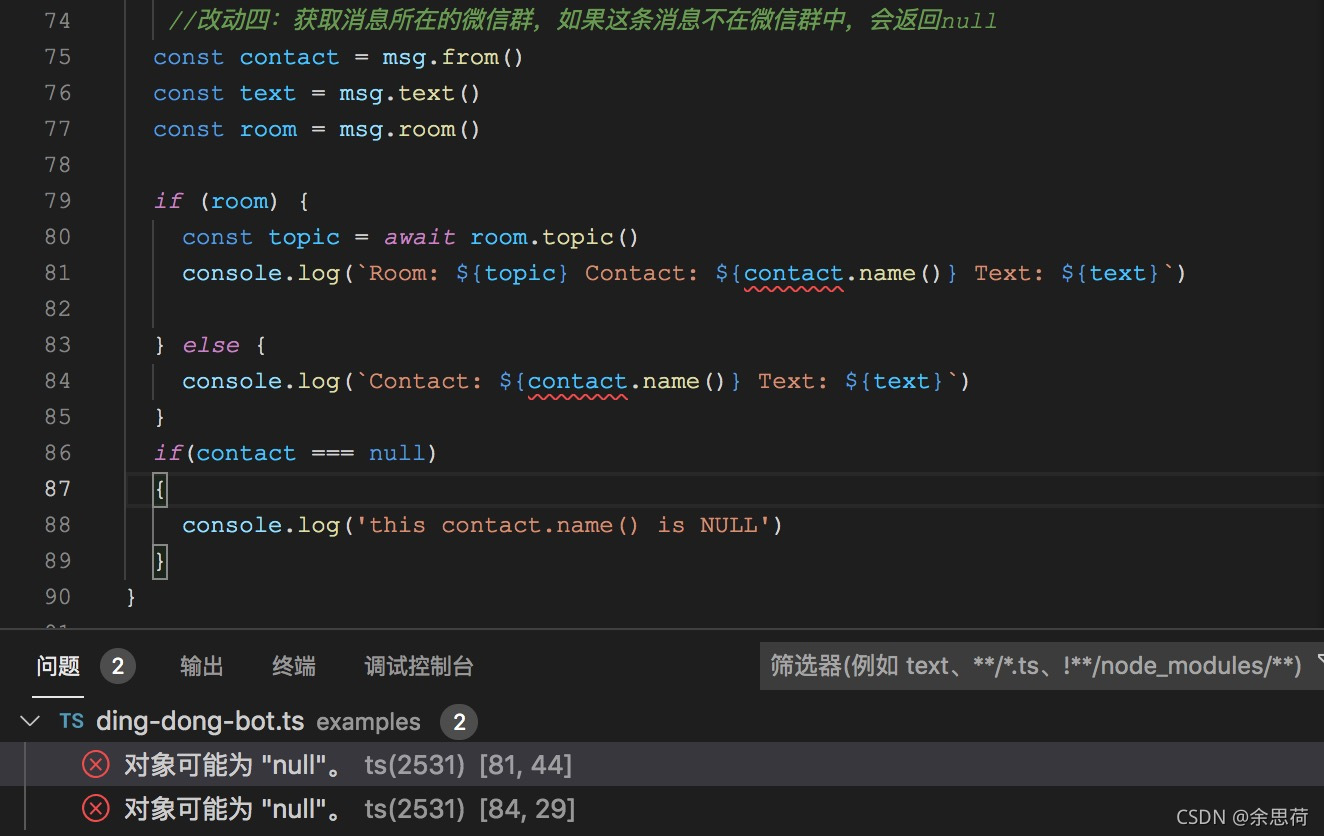The width and height of the screenshot is (1324, 836).
Task: Click msg.from() on line 75
Action: pos(453,57)
